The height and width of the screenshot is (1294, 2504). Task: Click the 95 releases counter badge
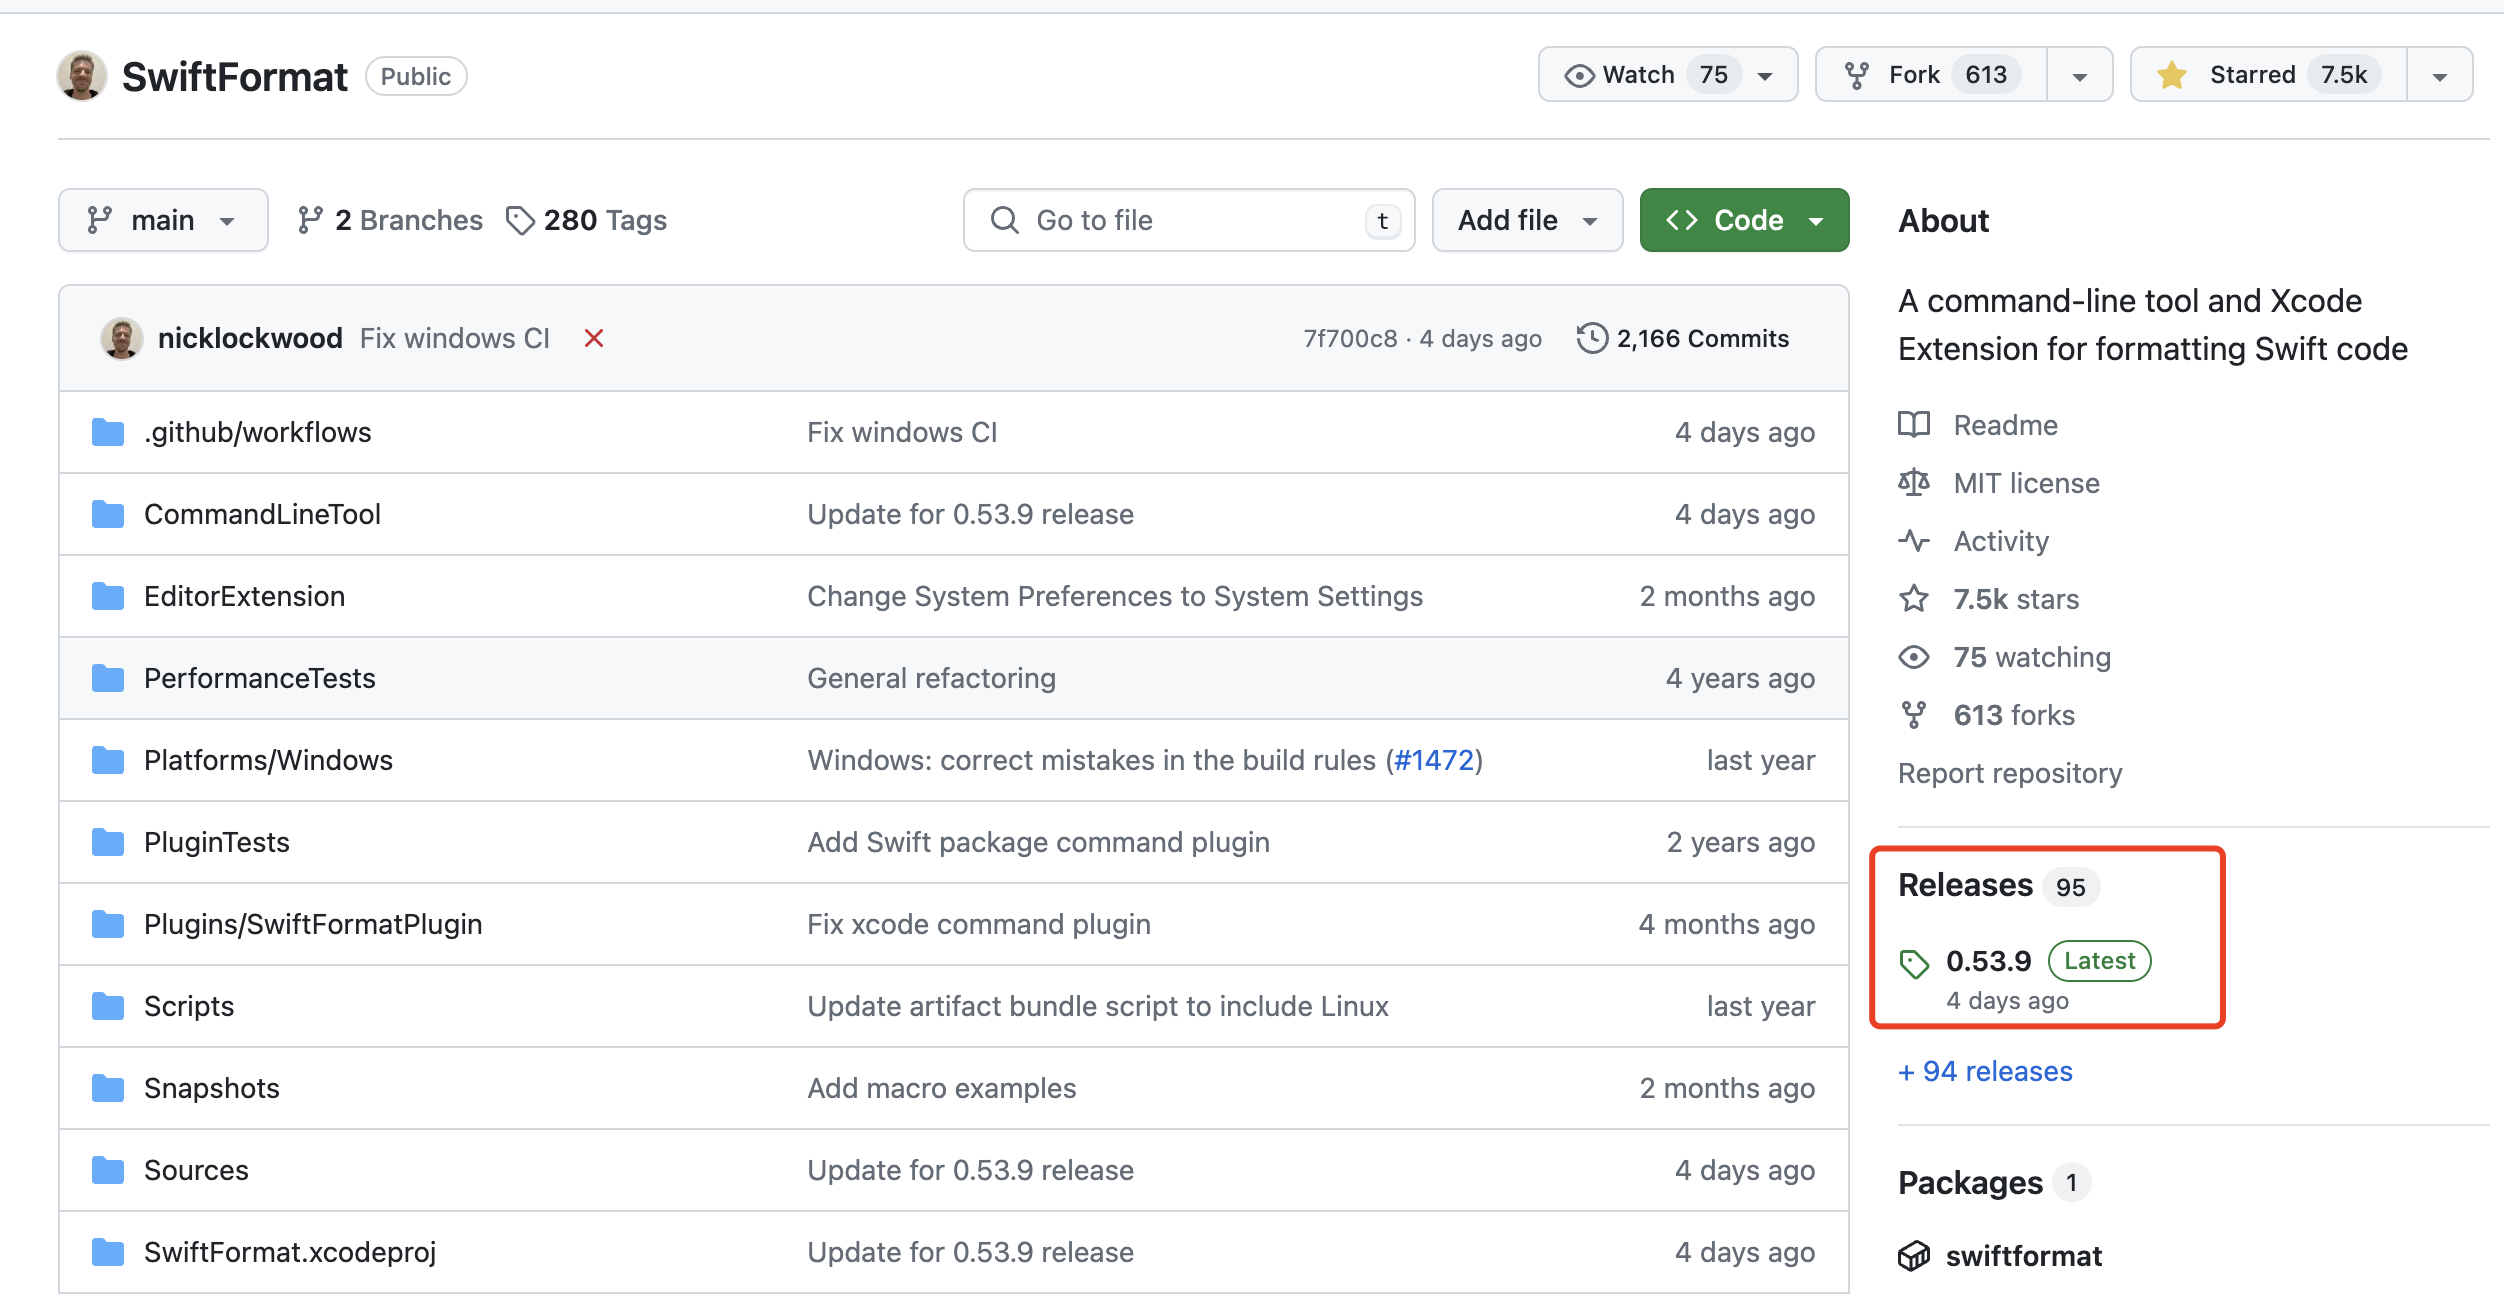click(2071, 886)
